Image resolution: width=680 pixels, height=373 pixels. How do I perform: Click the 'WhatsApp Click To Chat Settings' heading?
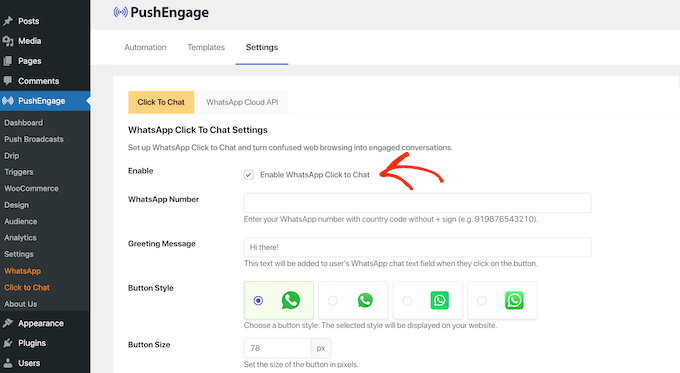[198, 130]
